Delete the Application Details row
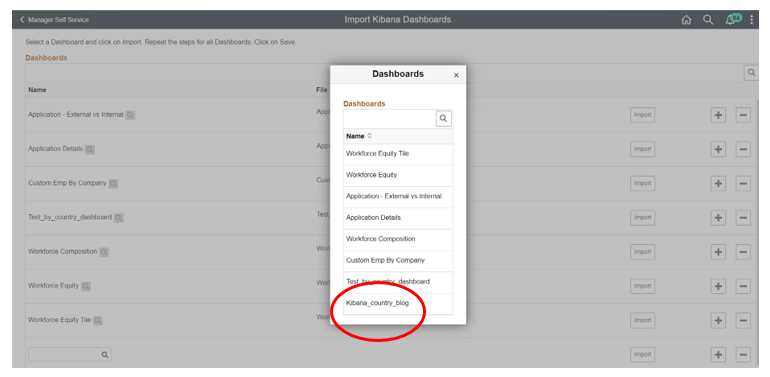Screen dimensions: 770x377 click(x=743, y=149)
